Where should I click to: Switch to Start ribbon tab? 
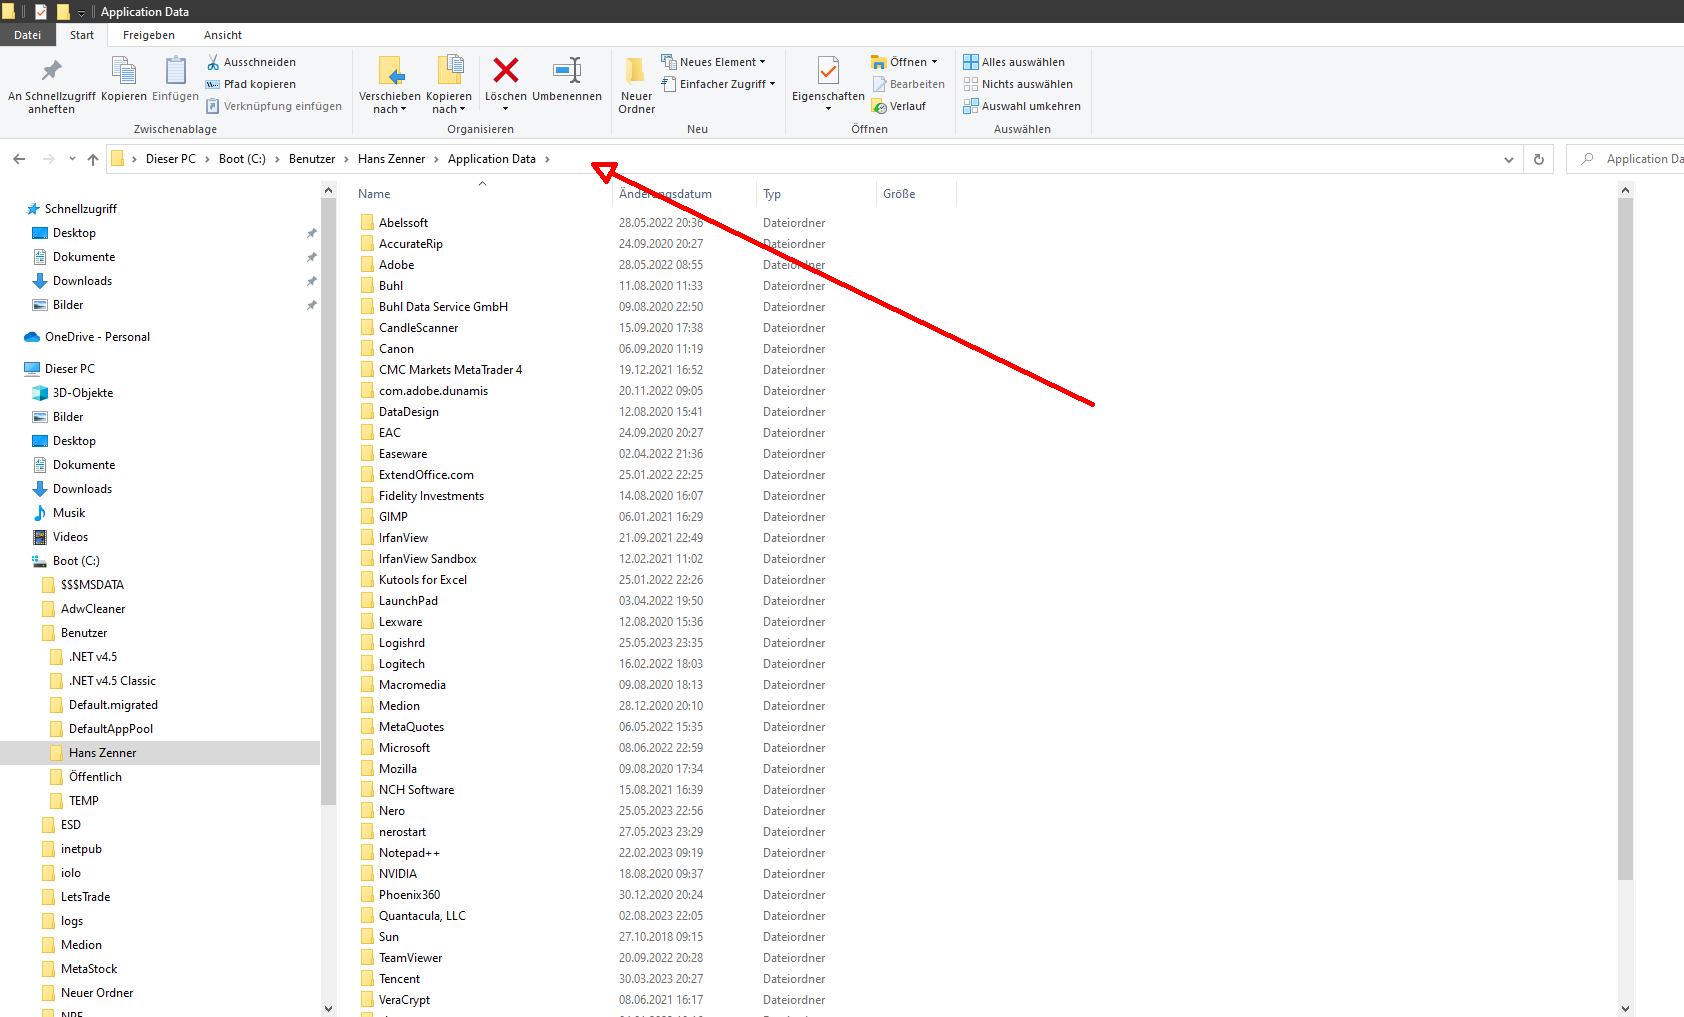coord(82,35)
